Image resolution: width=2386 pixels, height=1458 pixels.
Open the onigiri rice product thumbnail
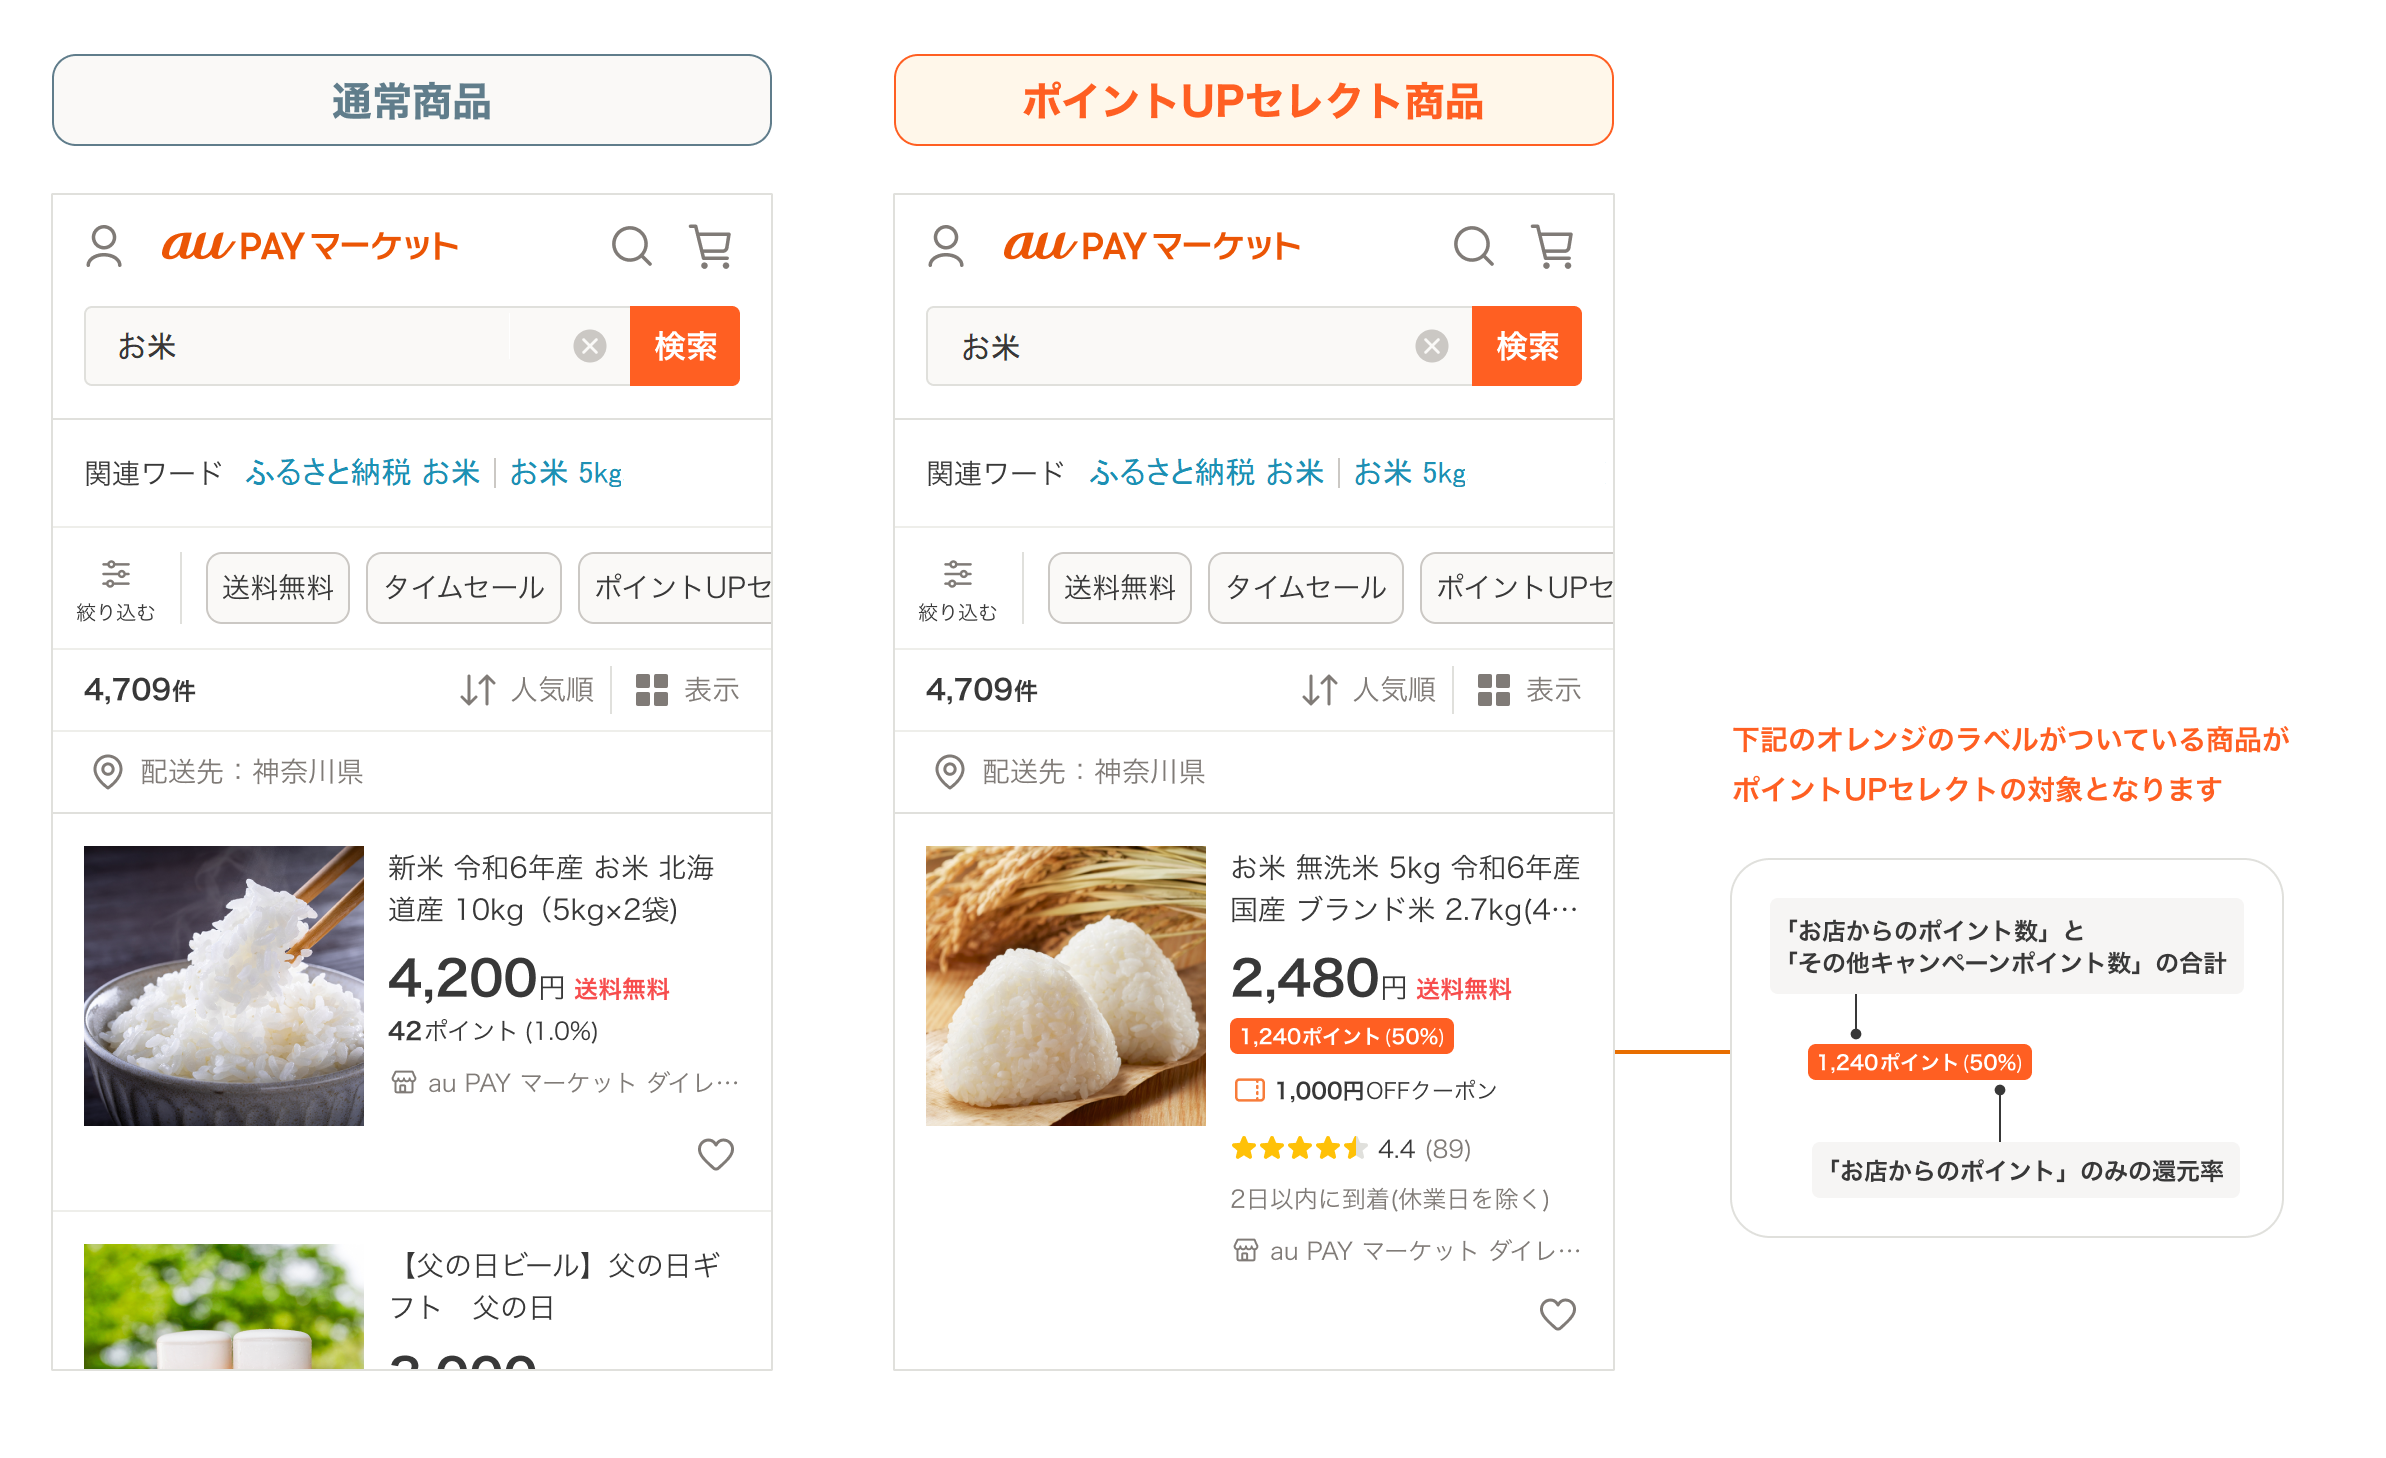tap(1065, 986)
